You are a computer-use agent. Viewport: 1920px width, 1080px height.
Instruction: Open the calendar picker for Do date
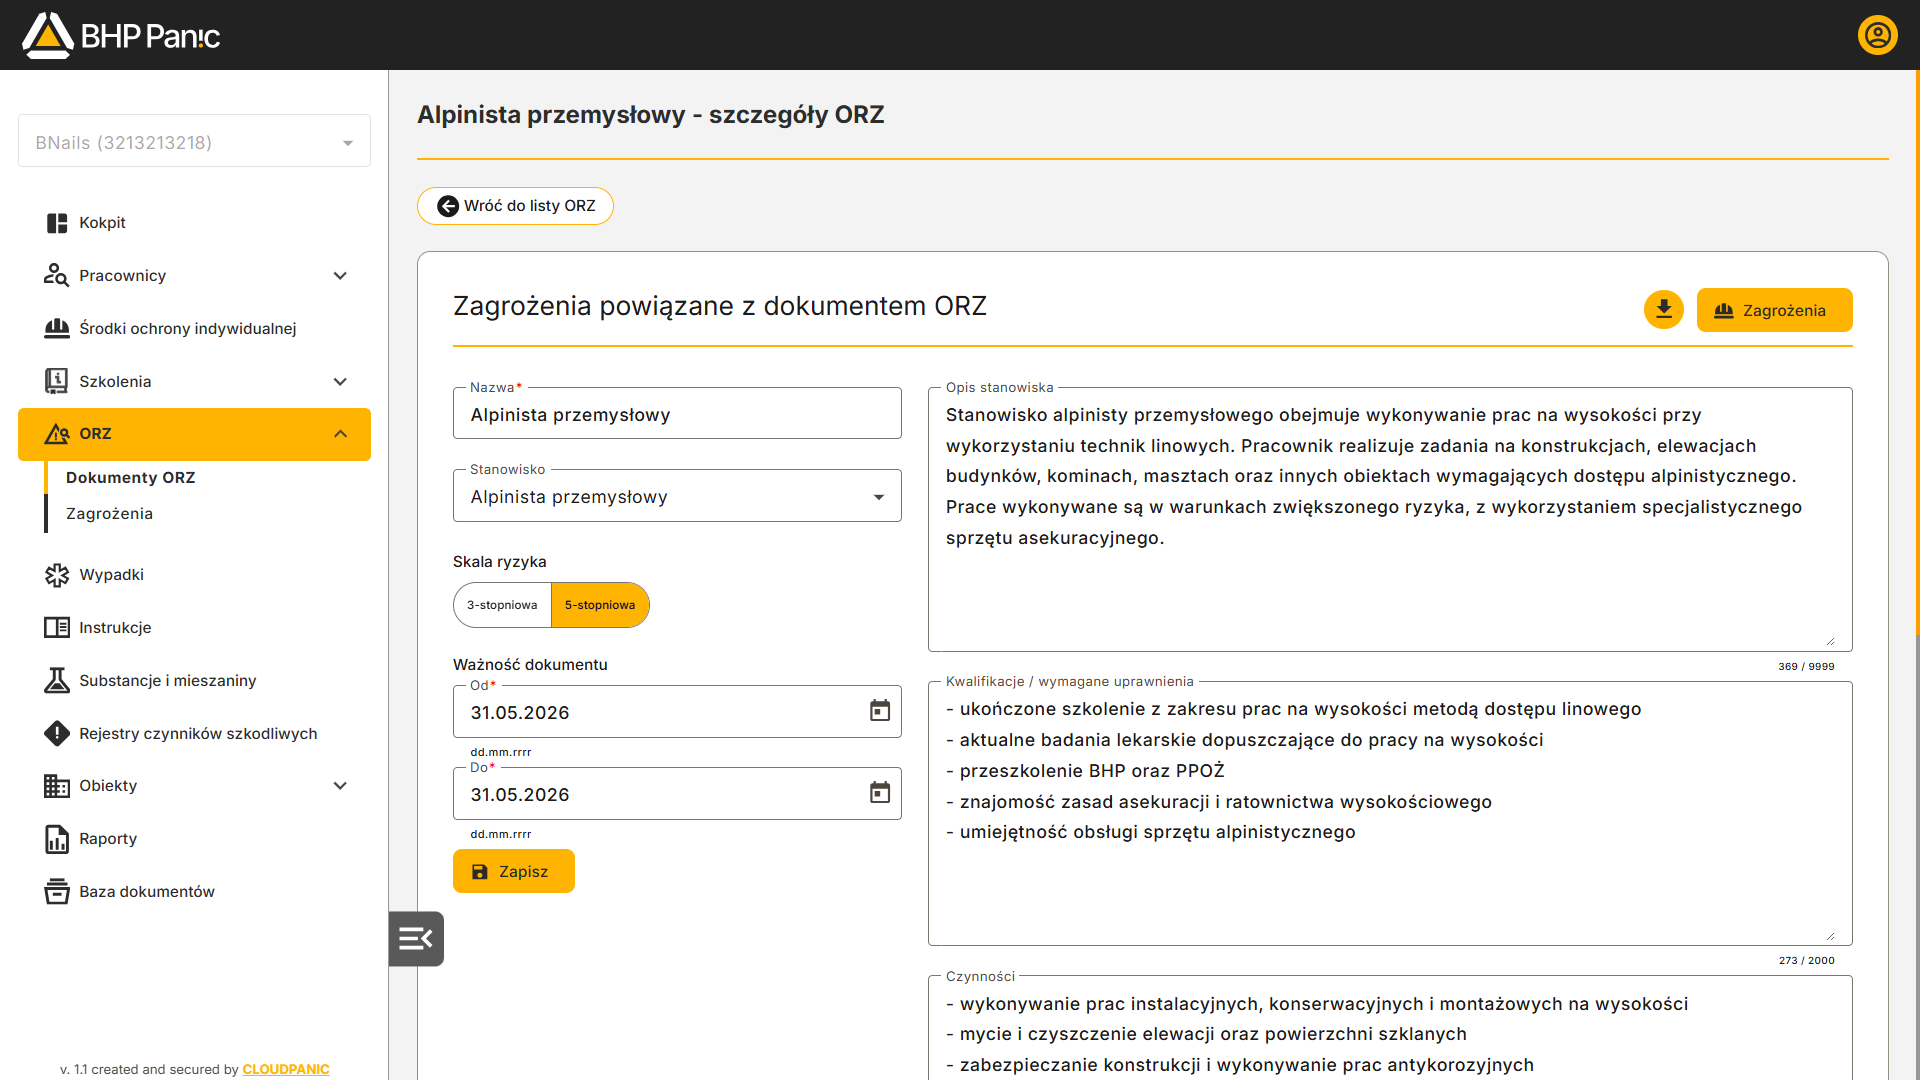(x=880, y=793)
